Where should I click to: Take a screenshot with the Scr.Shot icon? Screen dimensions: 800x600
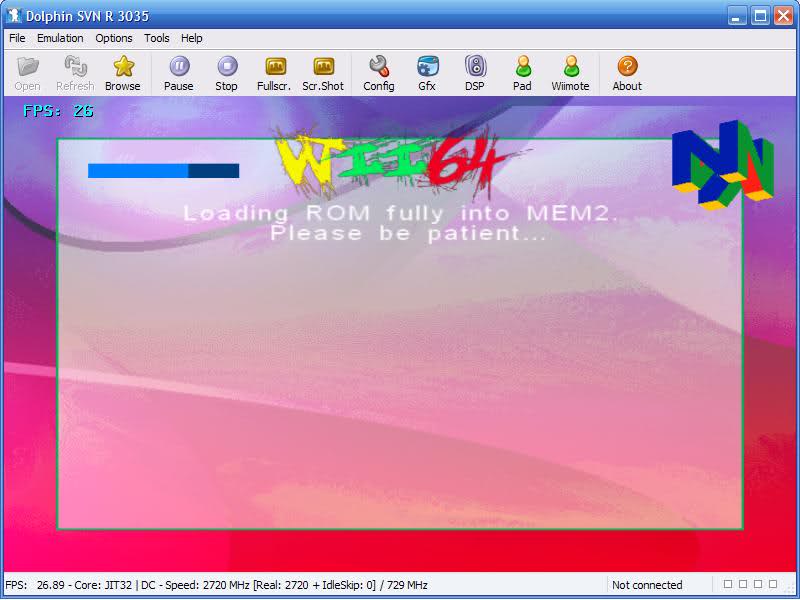click(x=323, y=66)
